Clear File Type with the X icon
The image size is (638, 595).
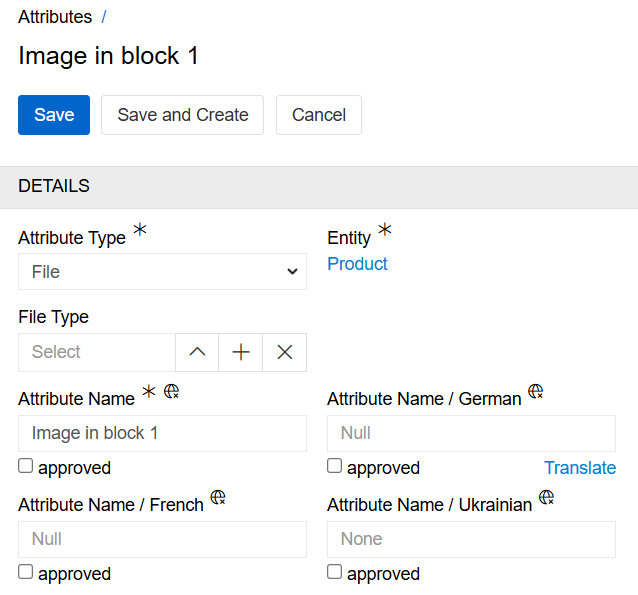pos(285,352)
